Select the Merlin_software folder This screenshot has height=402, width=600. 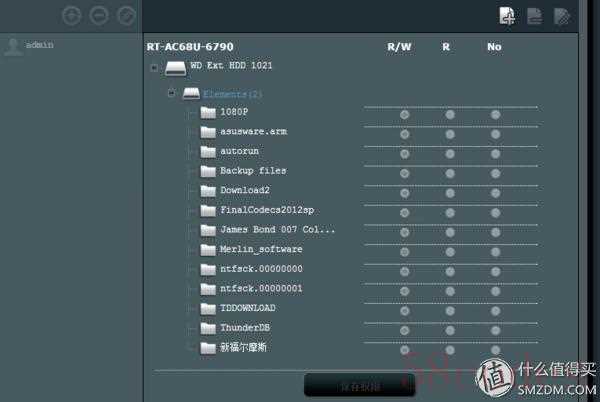(261, 249)
